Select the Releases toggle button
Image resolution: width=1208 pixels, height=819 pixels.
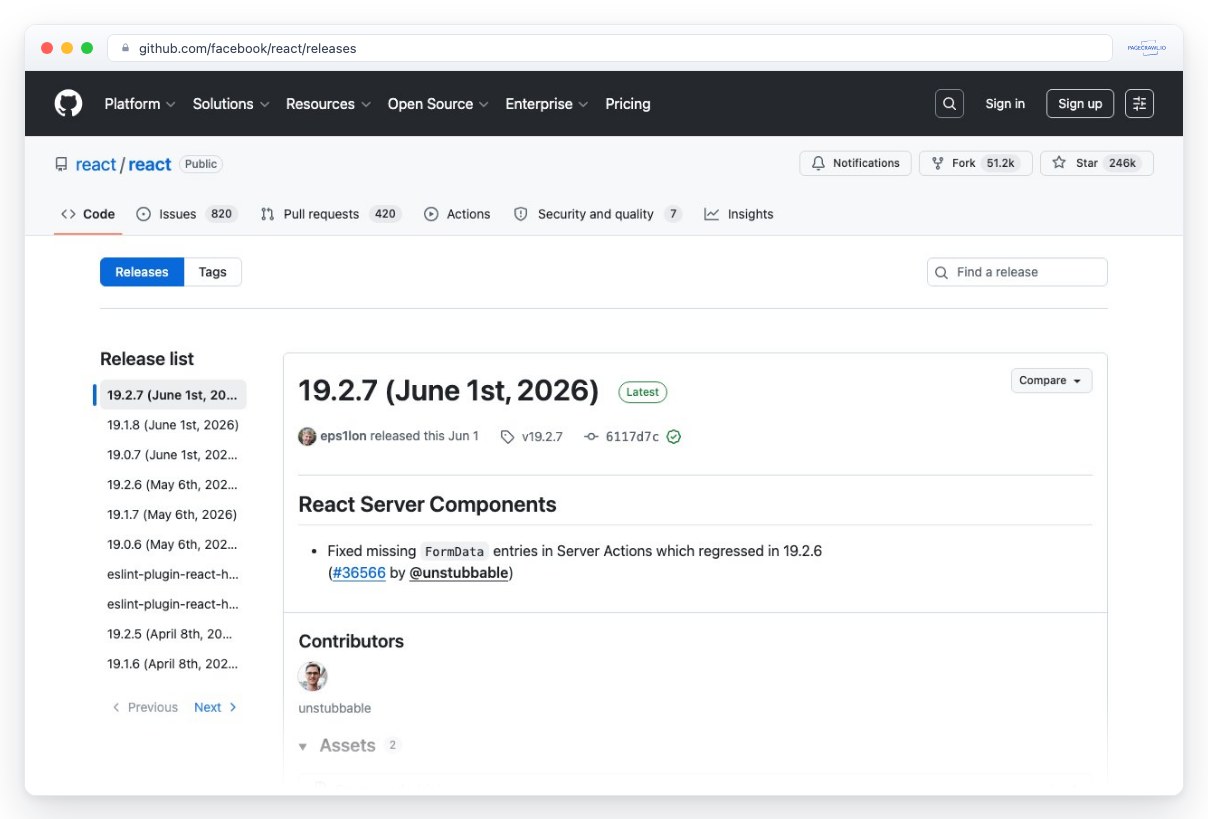click(x=142, y=272)
